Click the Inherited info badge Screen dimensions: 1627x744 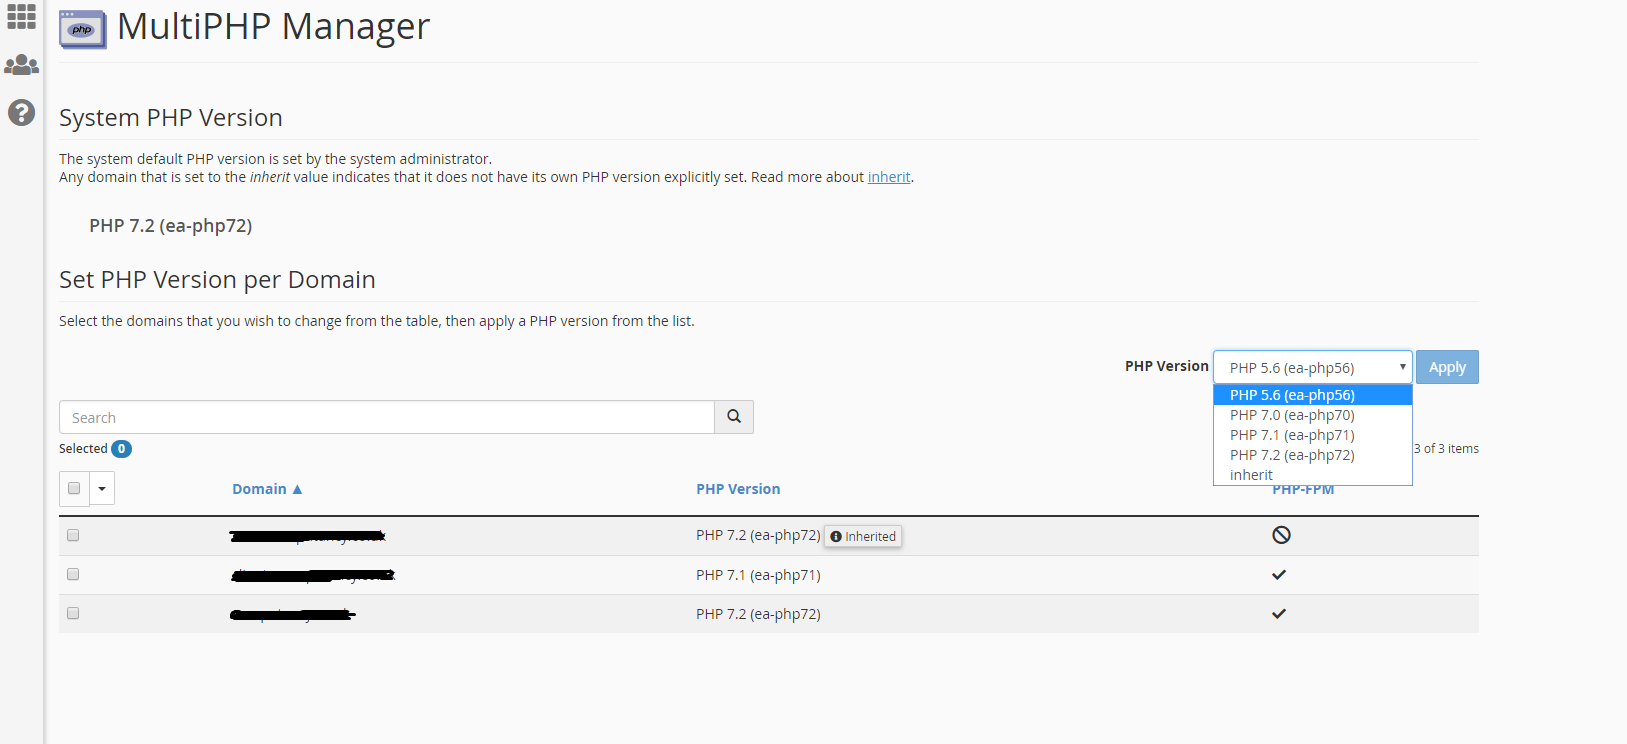863,536
